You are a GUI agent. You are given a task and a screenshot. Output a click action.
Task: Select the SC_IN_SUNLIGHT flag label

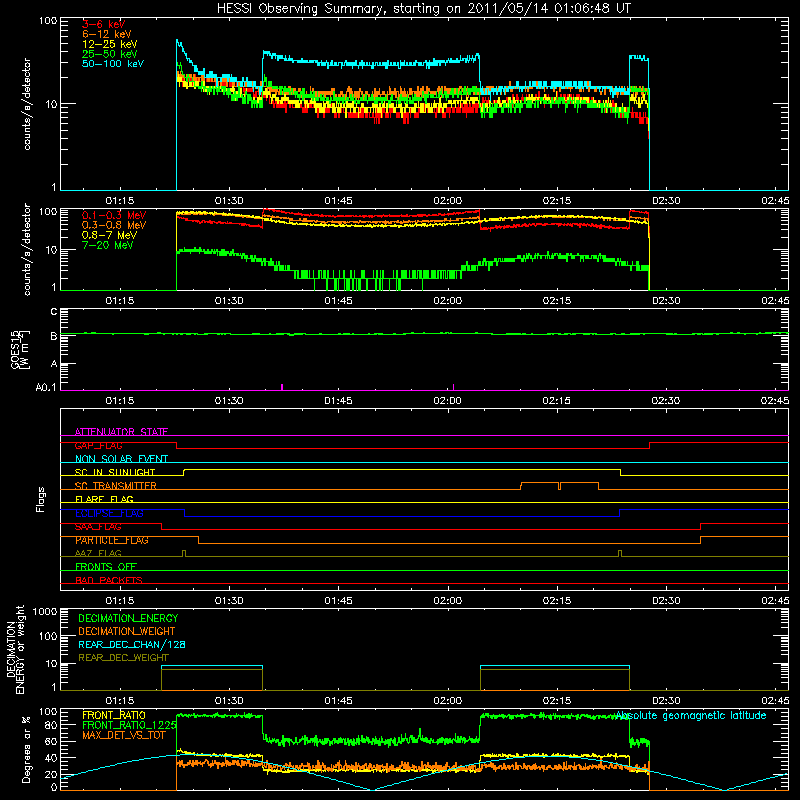115,472
